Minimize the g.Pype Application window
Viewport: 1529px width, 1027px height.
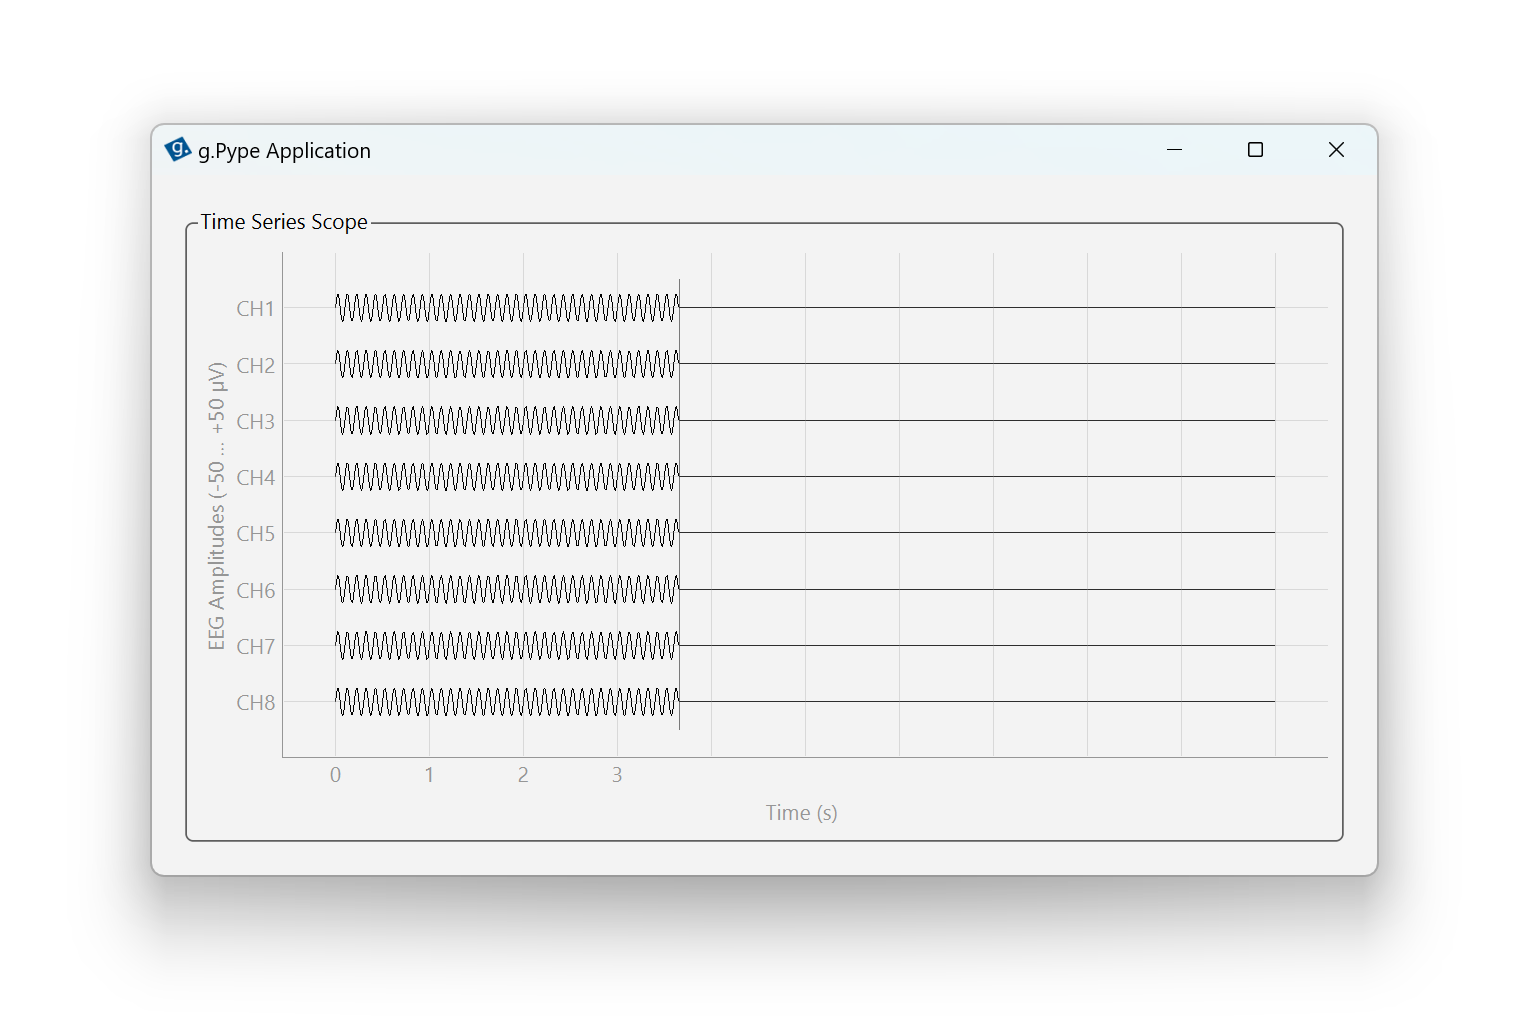pyautogui.click(x=1174, y=150)
